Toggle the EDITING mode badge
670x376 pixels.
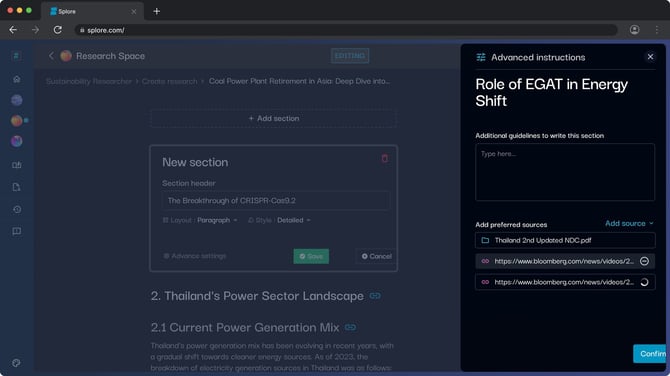tap(350, 56)
